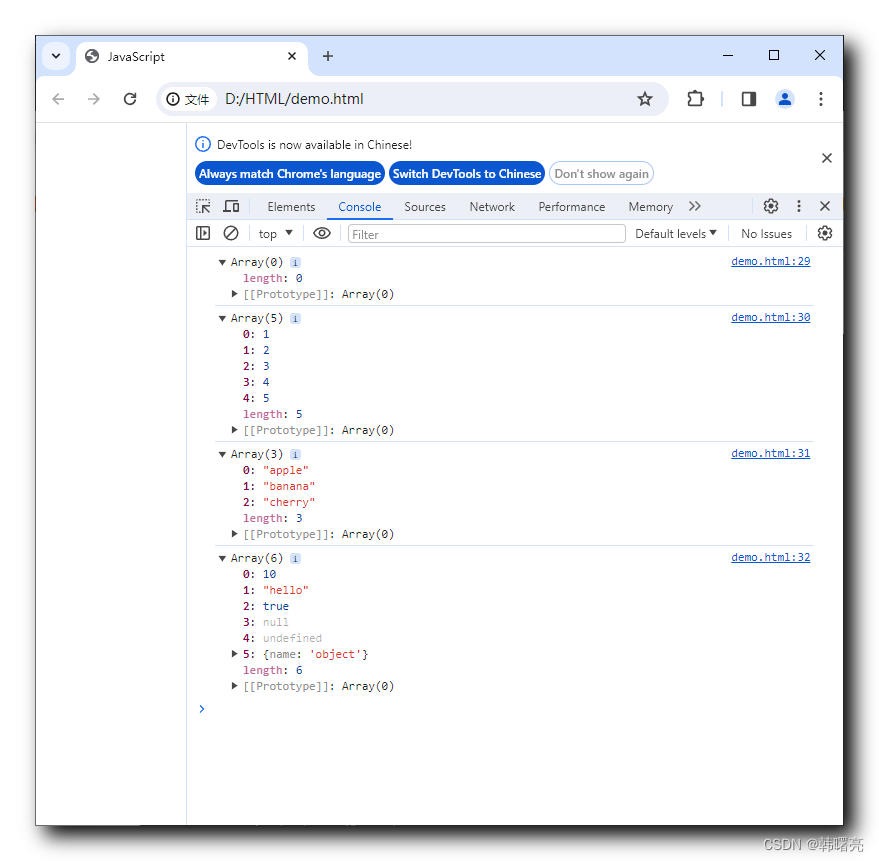The image size is (879, 861).
Task: View site information icon in address bar
Action: 173,99
